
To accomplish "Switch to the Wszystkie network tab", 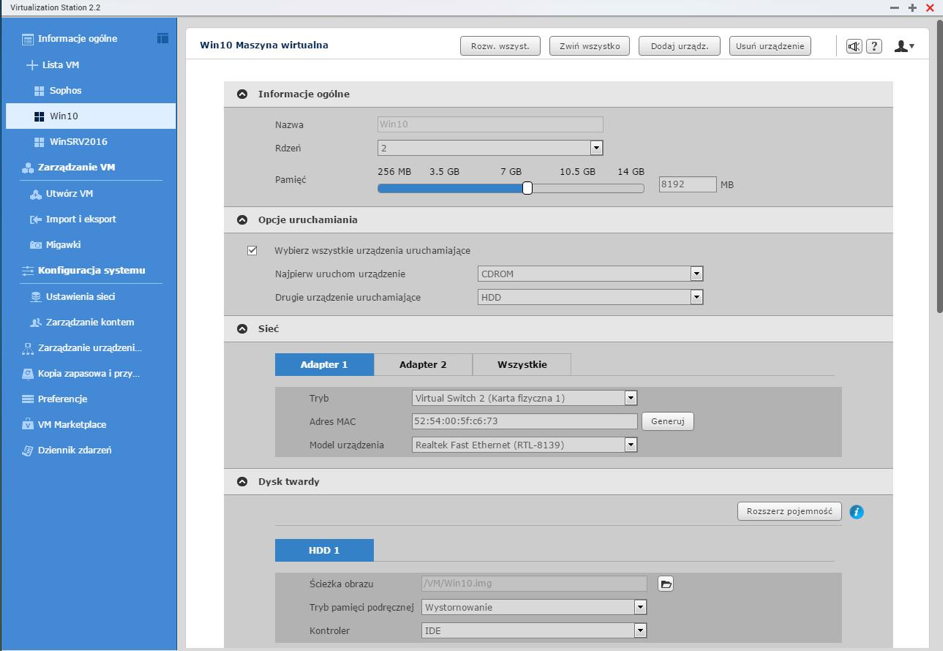I will 522,365.
